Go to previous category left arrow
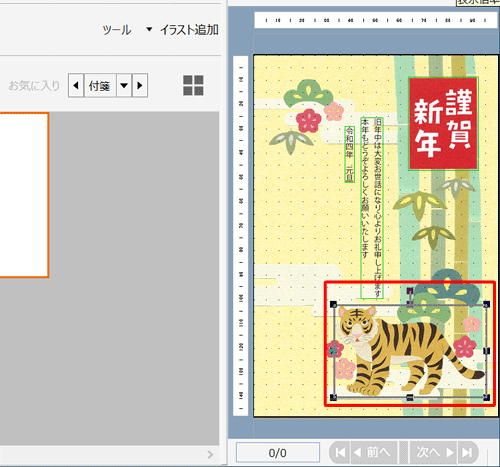The image size is (500, 467). pyautogui.click(x=76, y=86)
